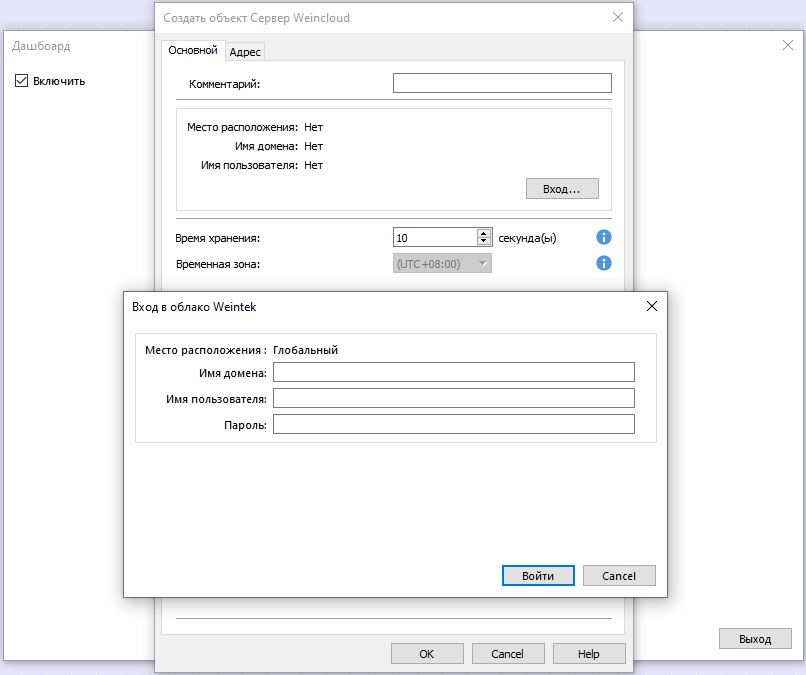Click the Выход button in Дашбоард window
Viewport: 806px width, 675px height.
[x=755, y=638]
